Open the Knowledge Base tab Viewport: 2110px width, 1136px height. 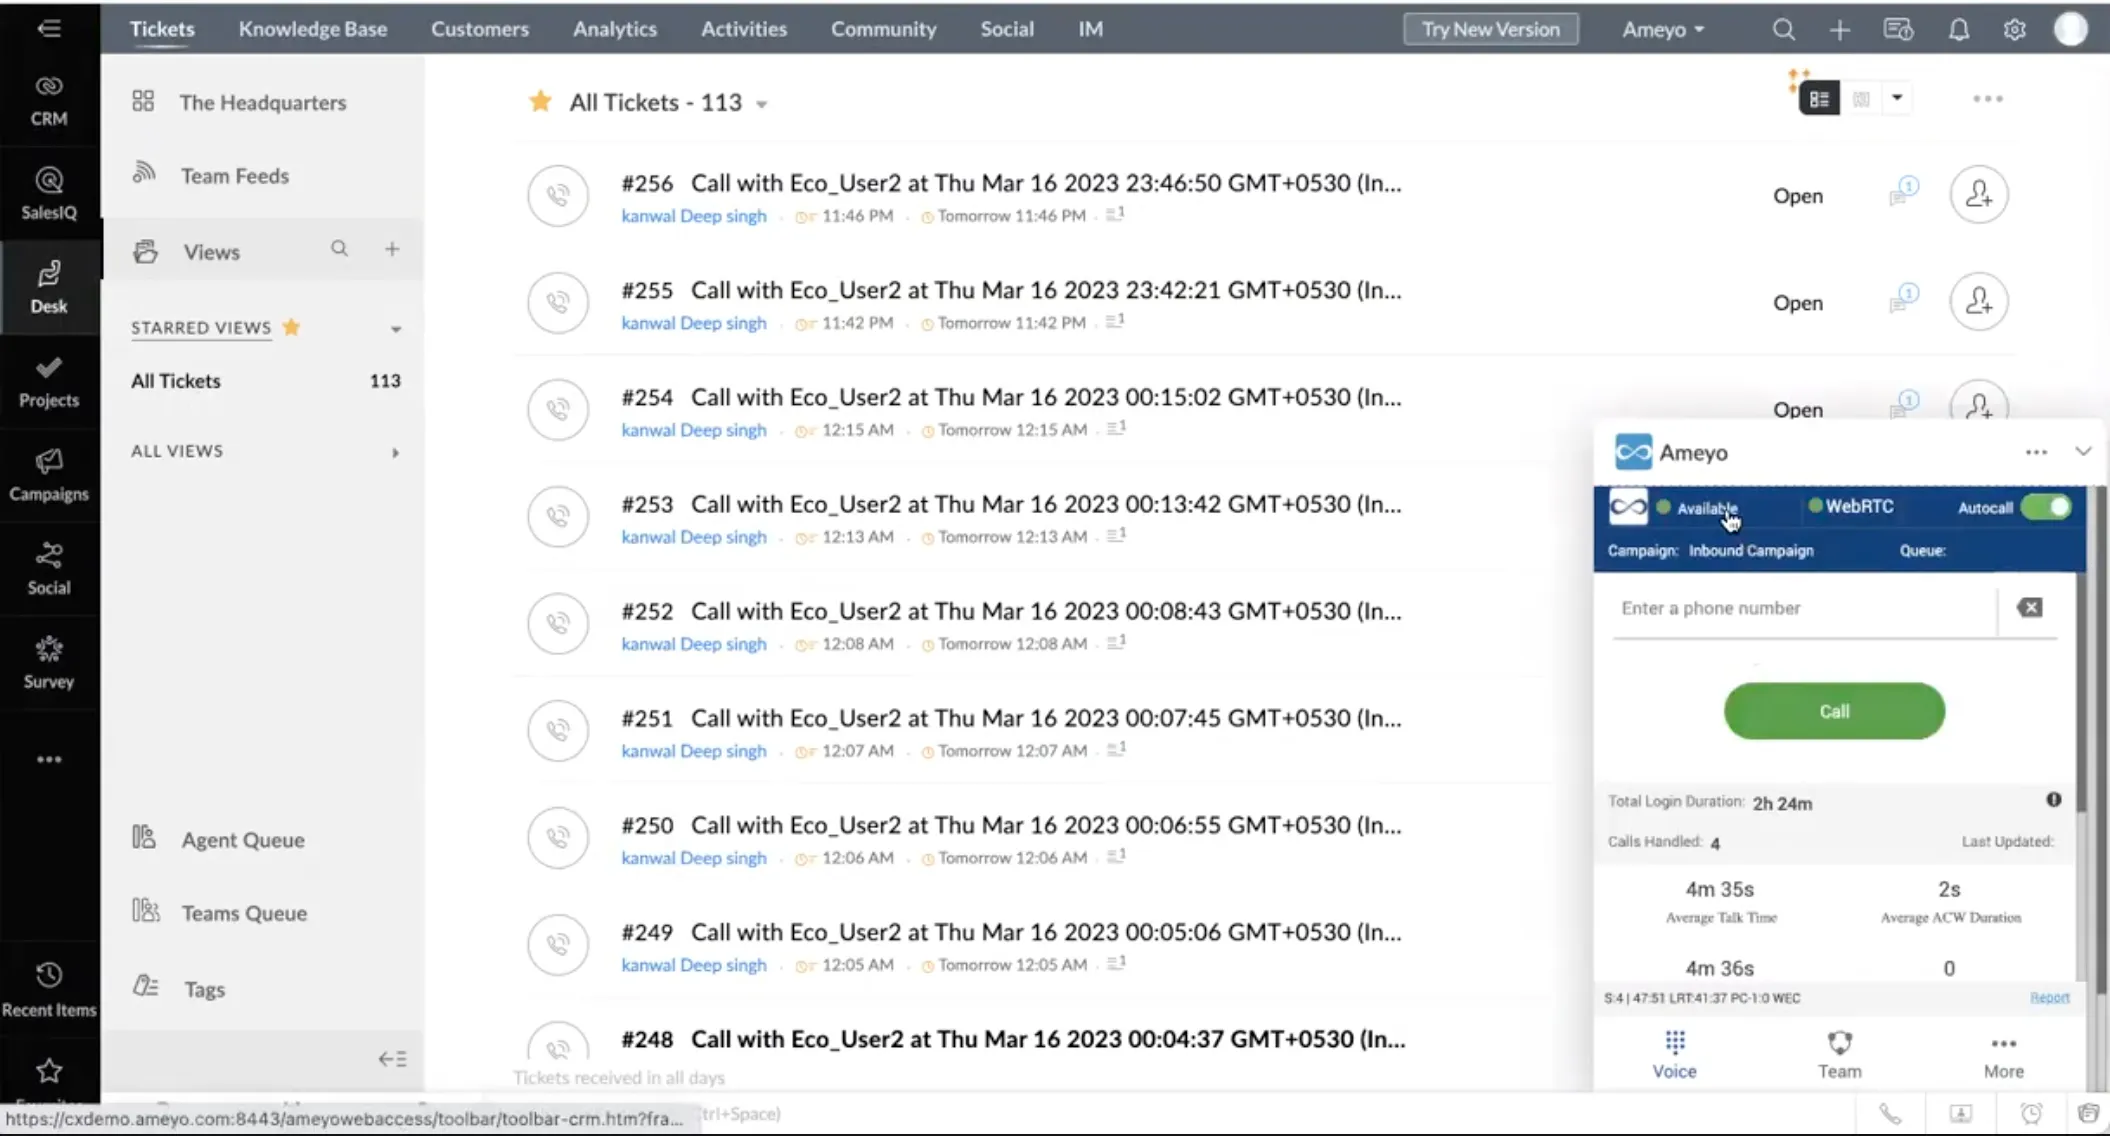pos(312,29)
